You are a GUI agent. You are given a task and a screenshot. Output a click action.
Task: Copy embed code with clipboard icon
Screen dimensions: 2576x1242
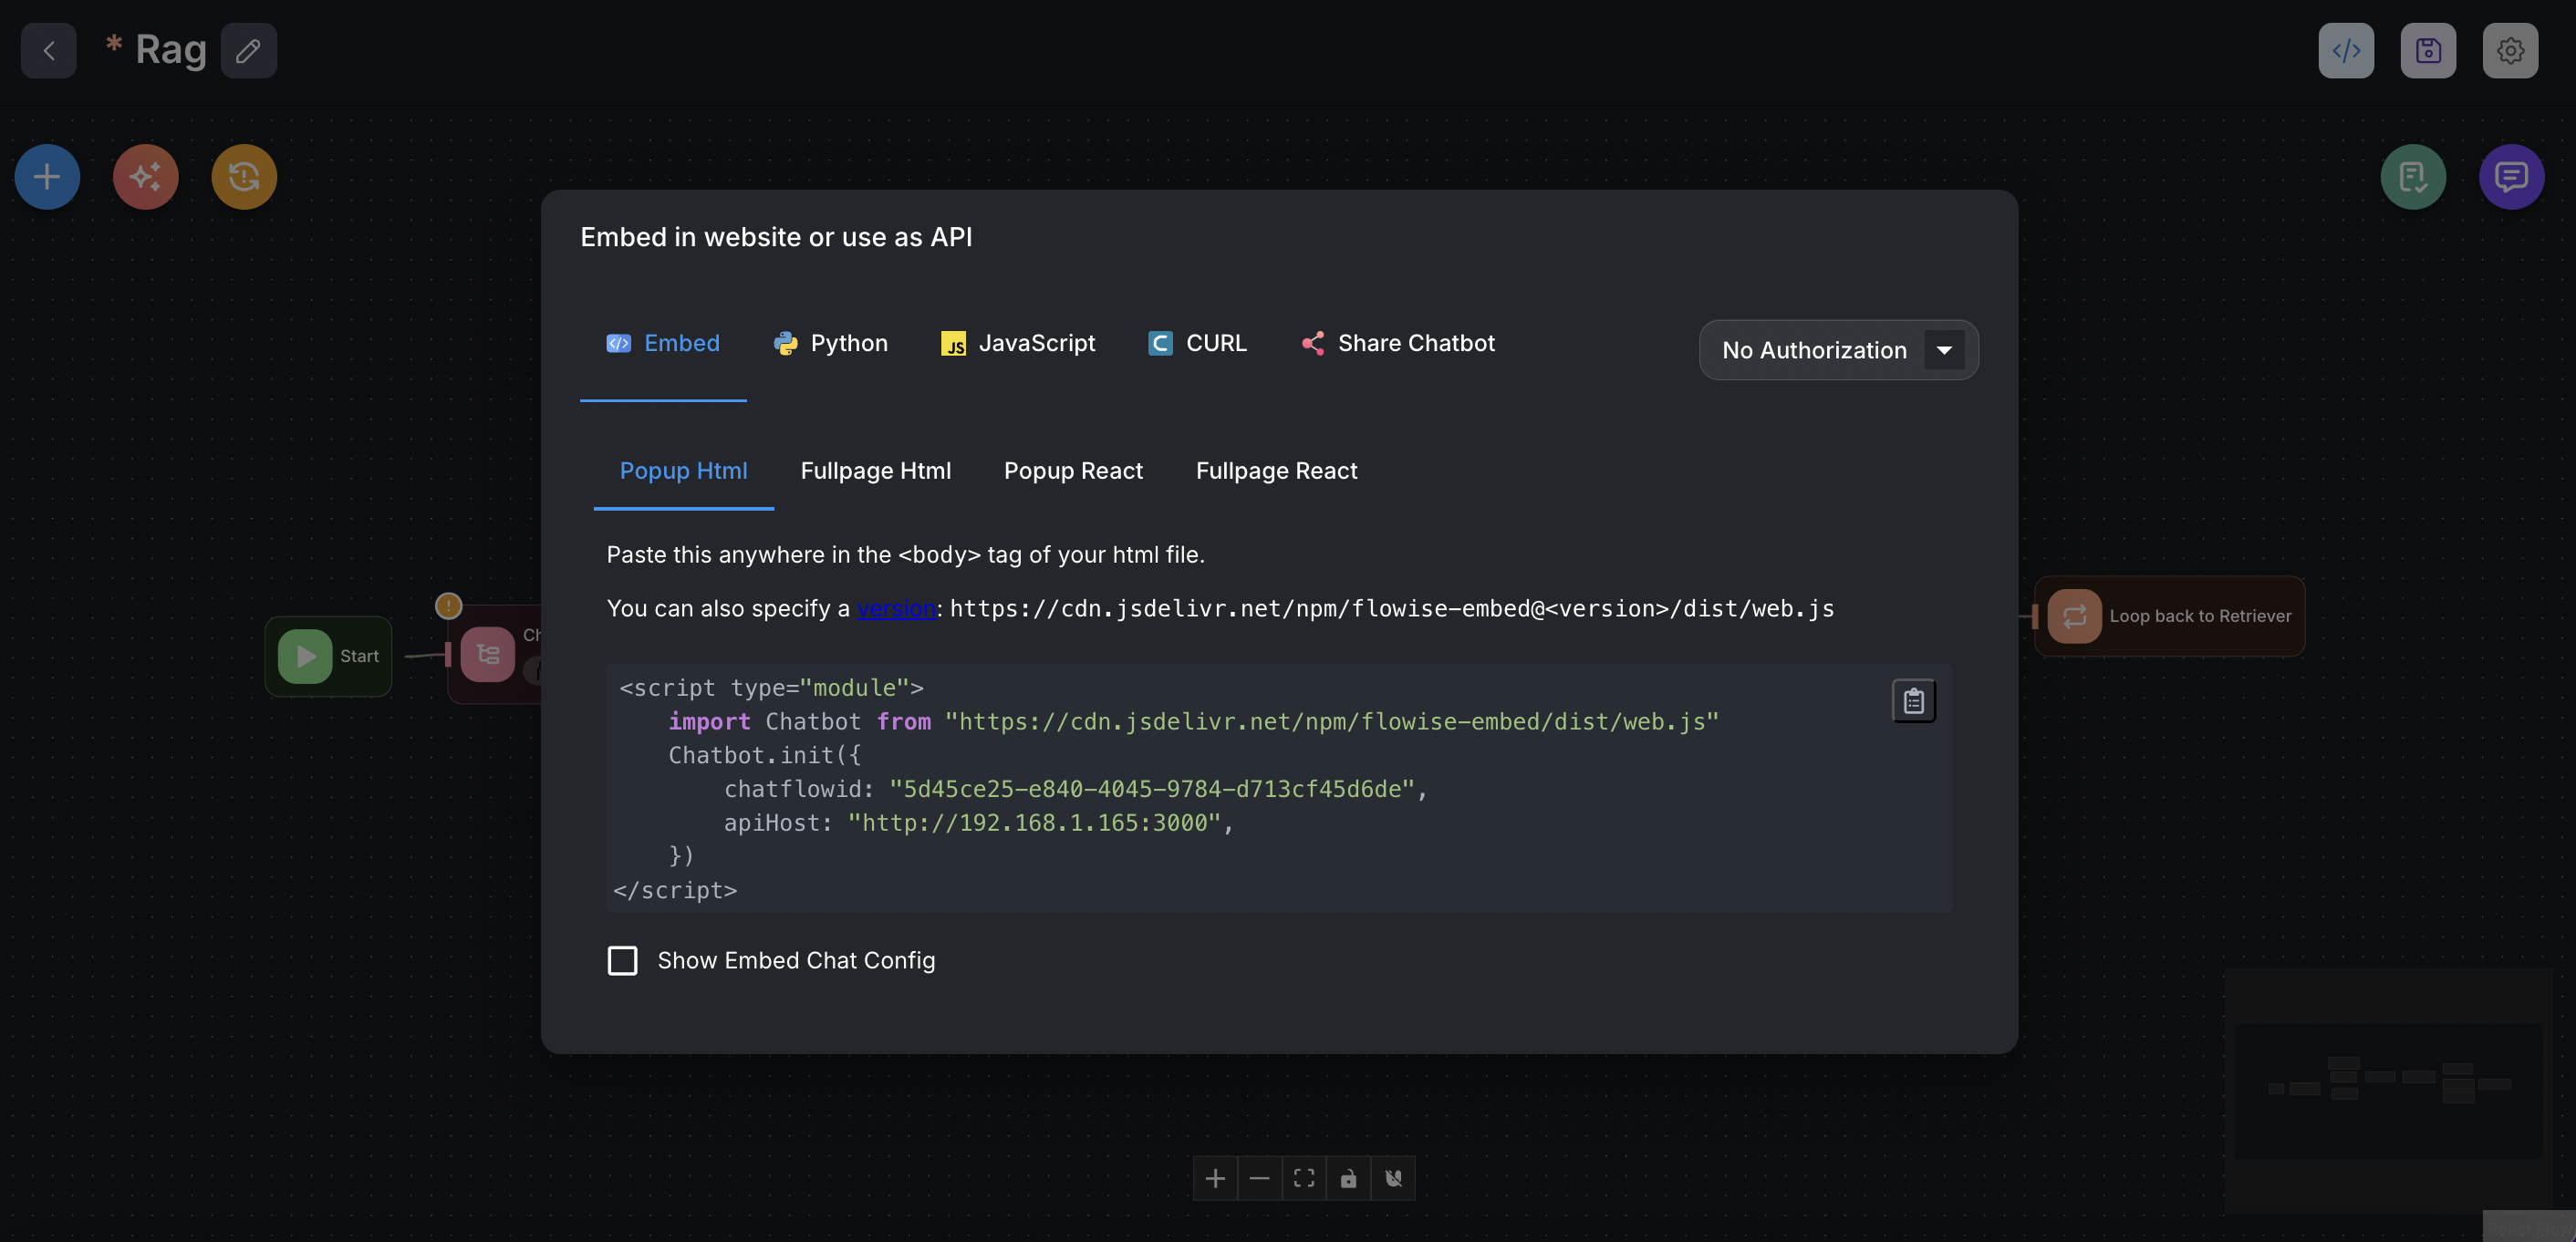1913,701
